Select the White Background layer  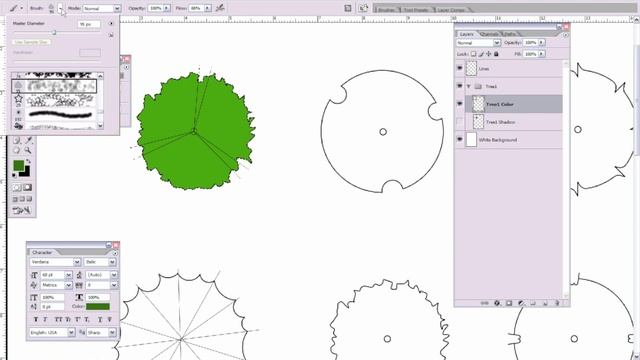[509, 140]
